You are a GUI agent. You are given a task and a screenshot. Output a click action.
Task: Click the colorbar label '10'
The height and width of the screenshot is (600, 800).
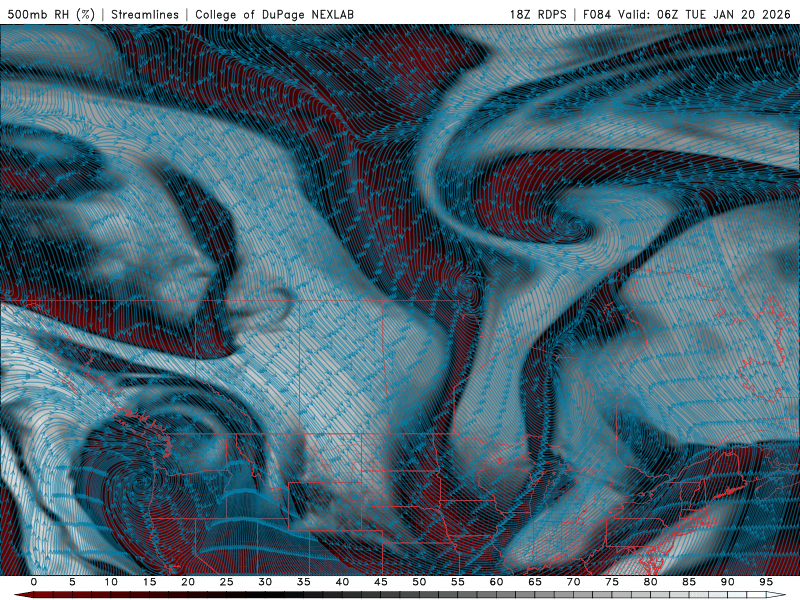pos(111,582)
